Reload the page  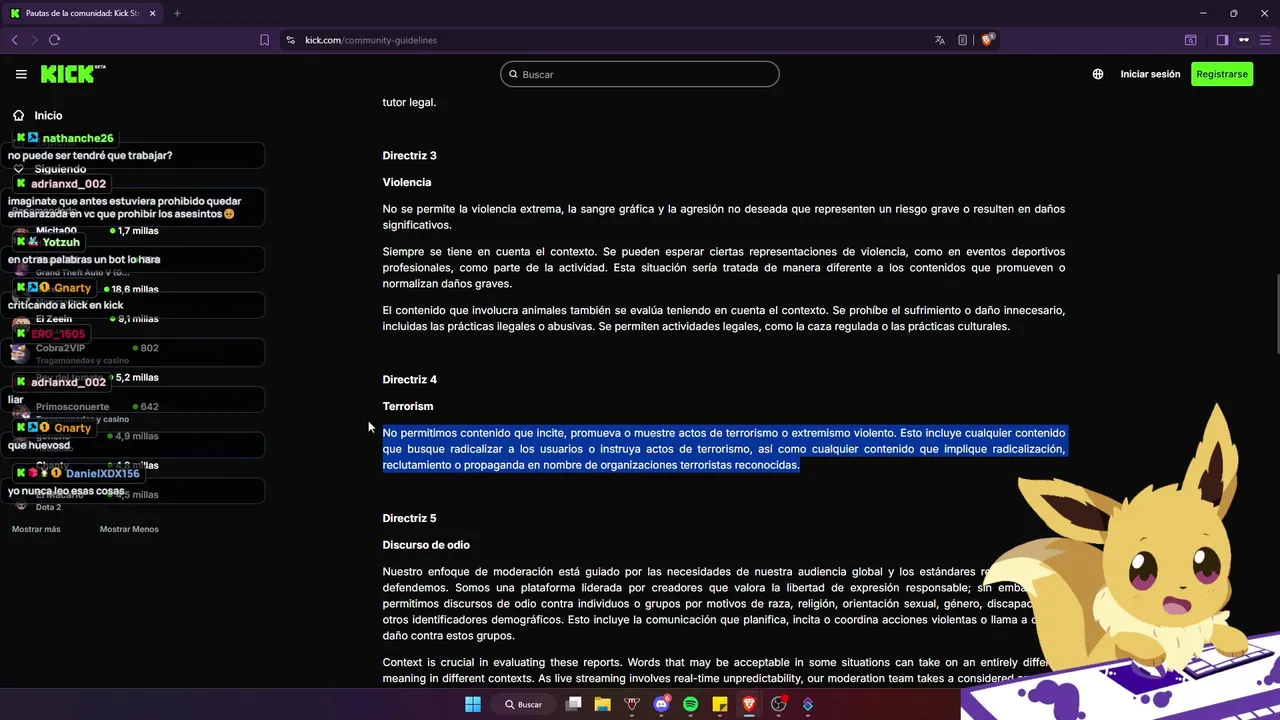(54, 40)
